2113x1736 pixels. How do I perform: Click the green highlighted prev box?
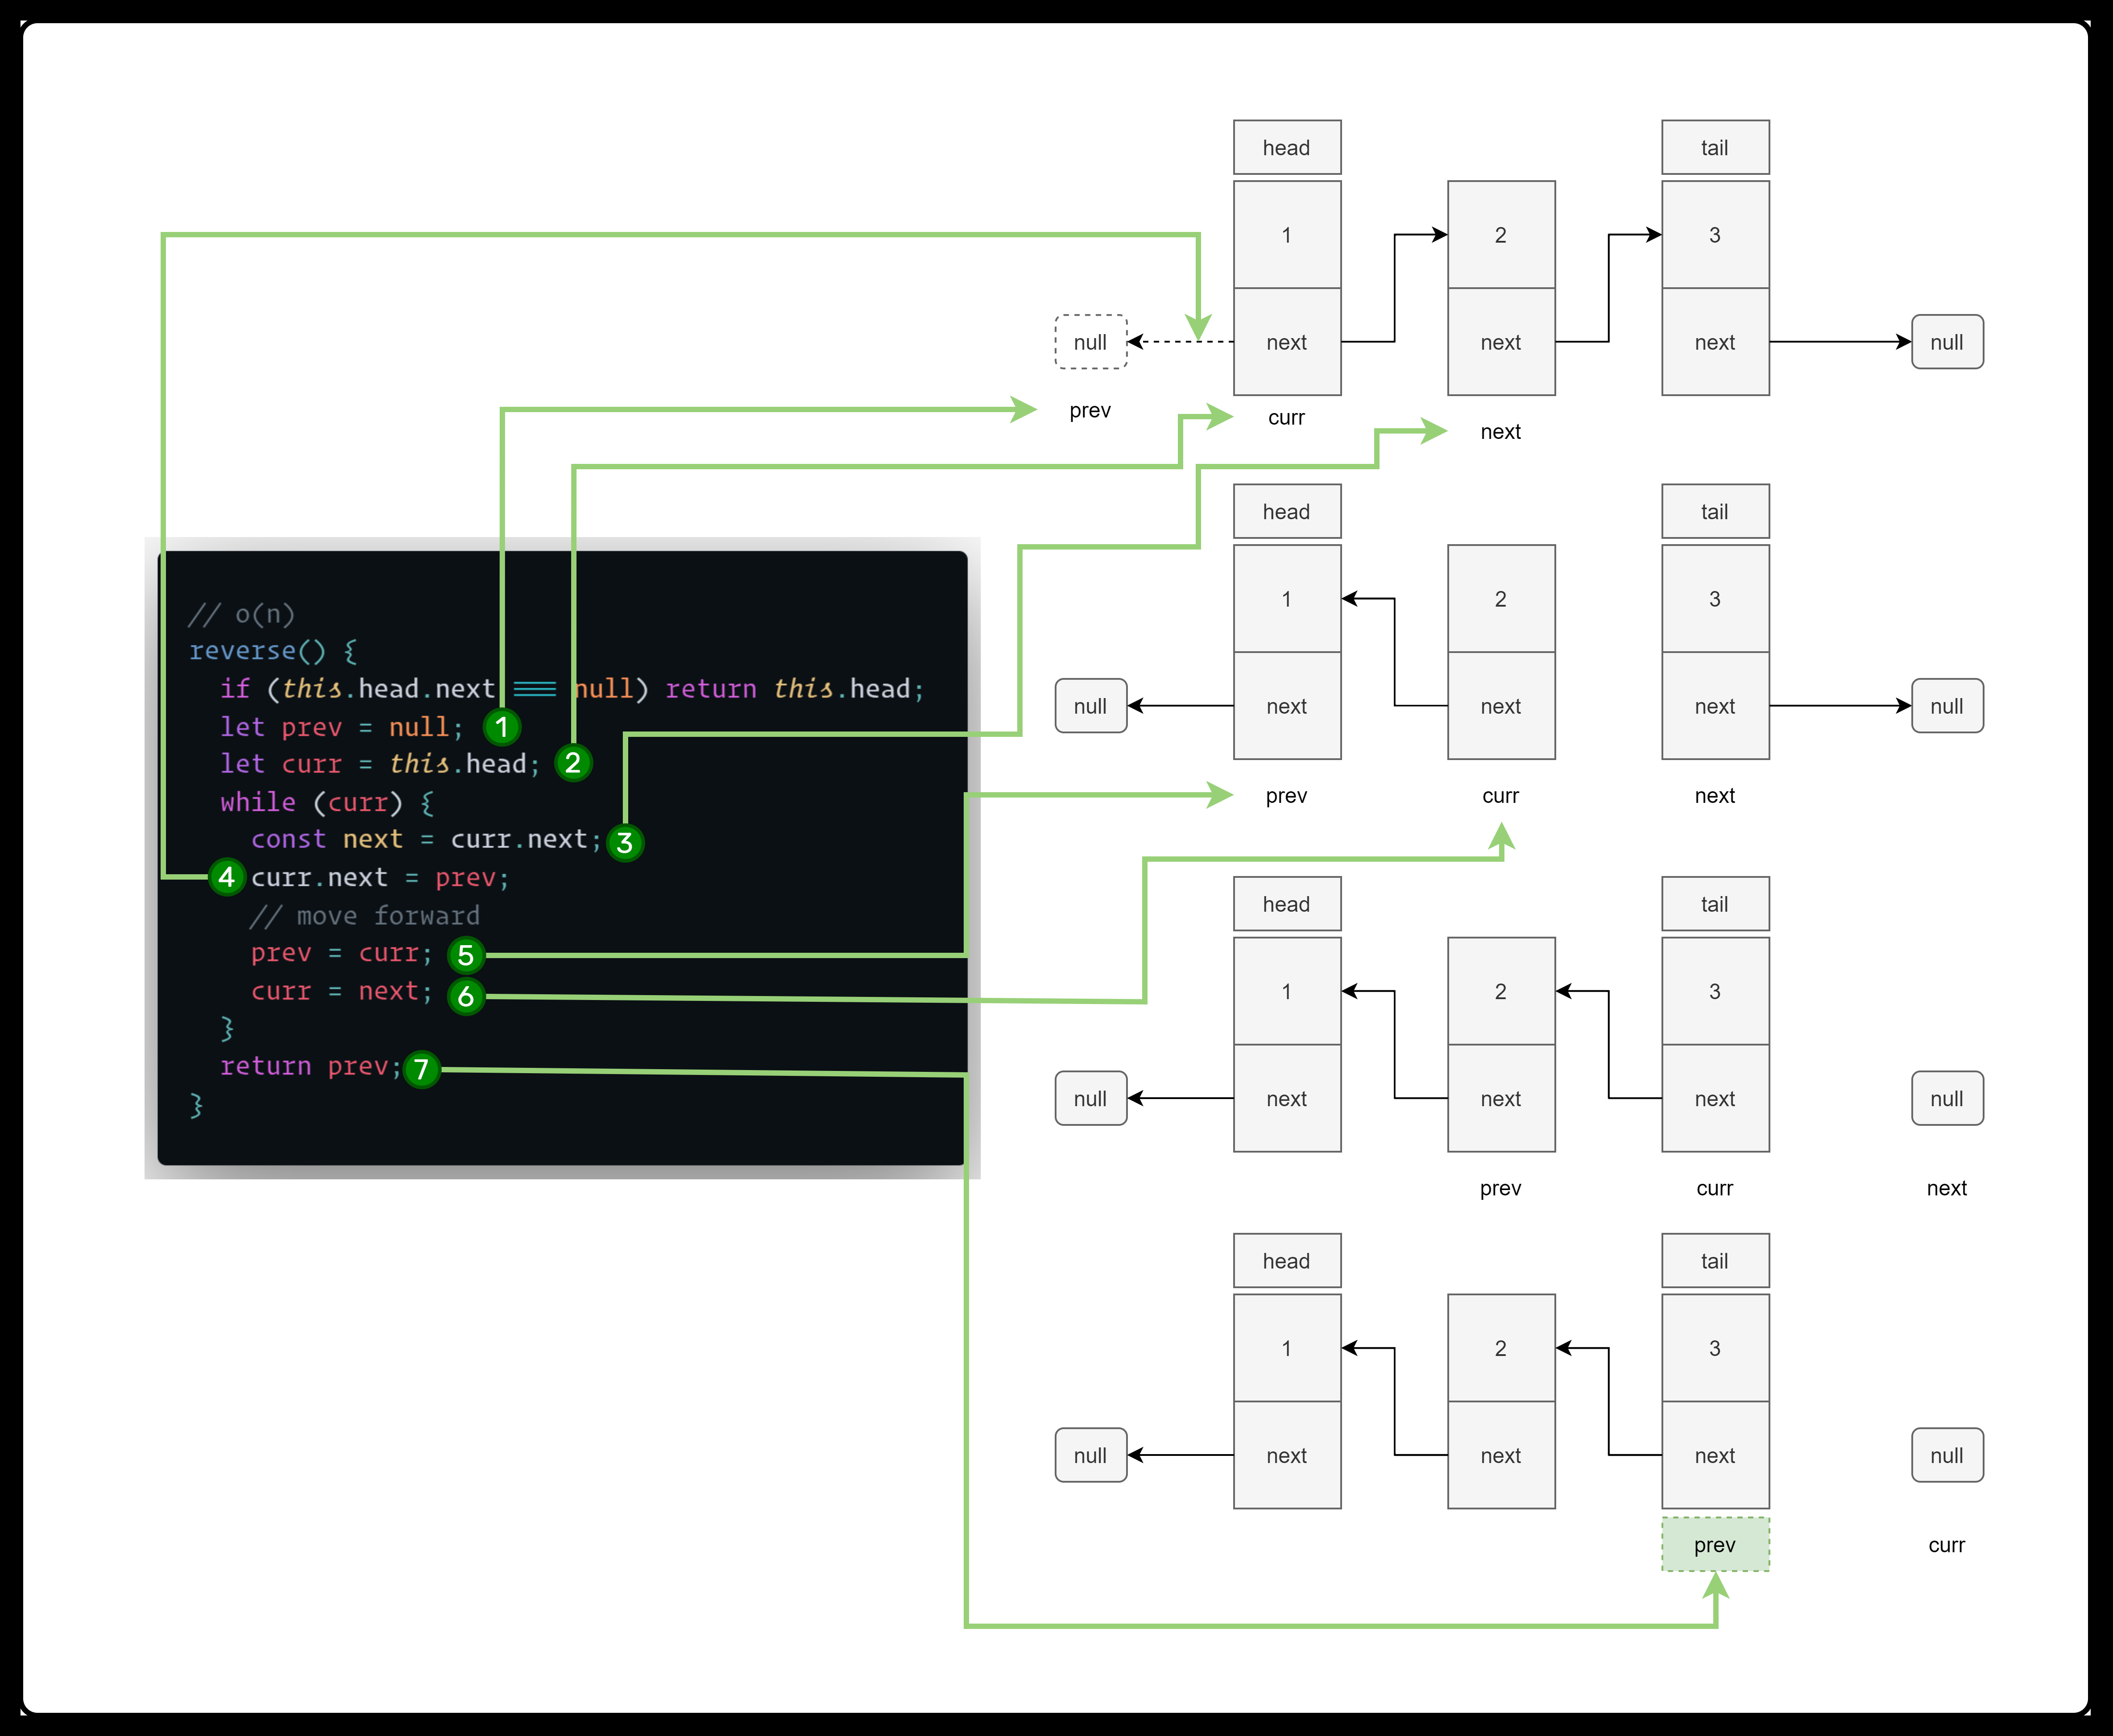pos(1714,1545)
